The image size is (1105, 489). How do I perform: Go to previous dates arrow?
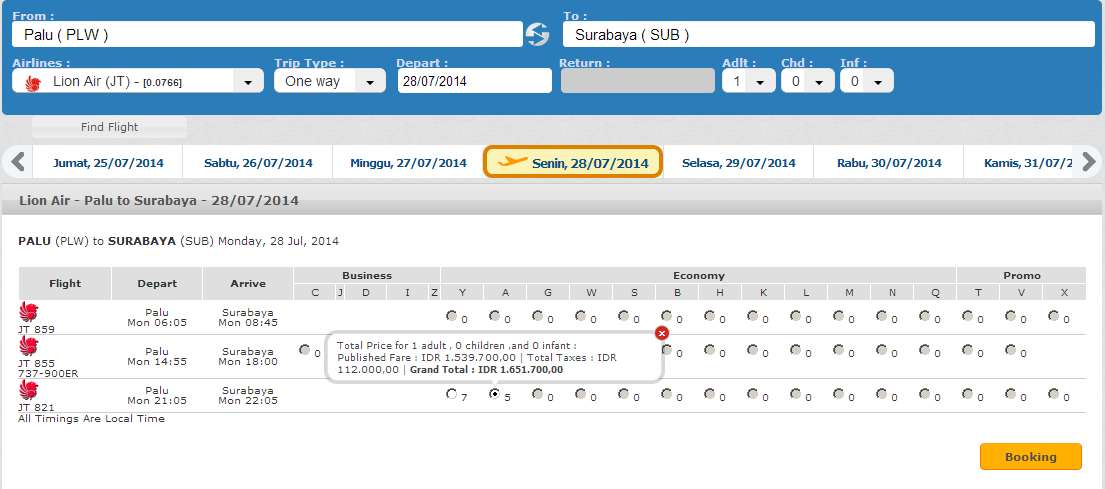tap(18, 162)
